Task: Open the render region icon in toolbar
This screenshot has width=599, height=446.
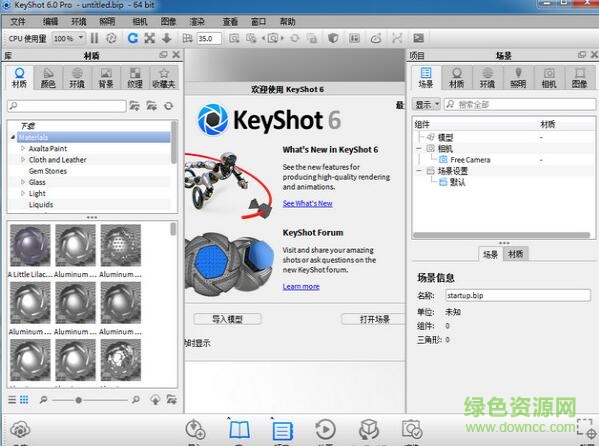Action: (355, 38)
